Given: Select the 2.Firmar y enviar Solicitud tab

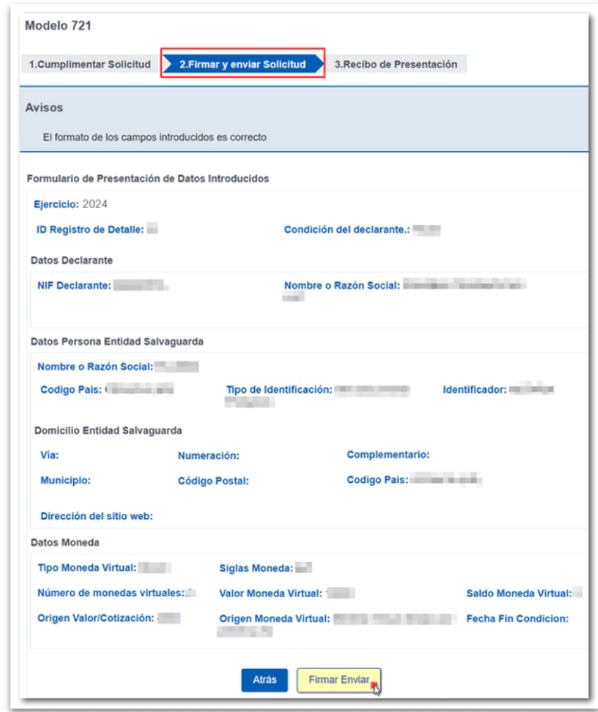Looking at the screenshot, I should 242,64.
